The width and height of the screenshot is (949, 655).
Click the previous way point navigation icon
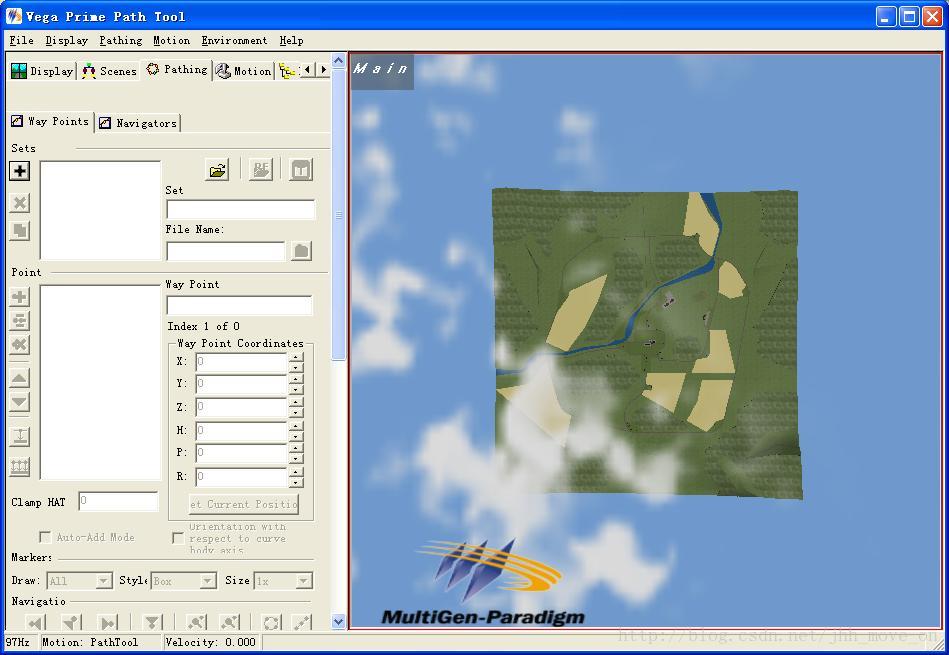pyautogui.click(x=71, y=622)
